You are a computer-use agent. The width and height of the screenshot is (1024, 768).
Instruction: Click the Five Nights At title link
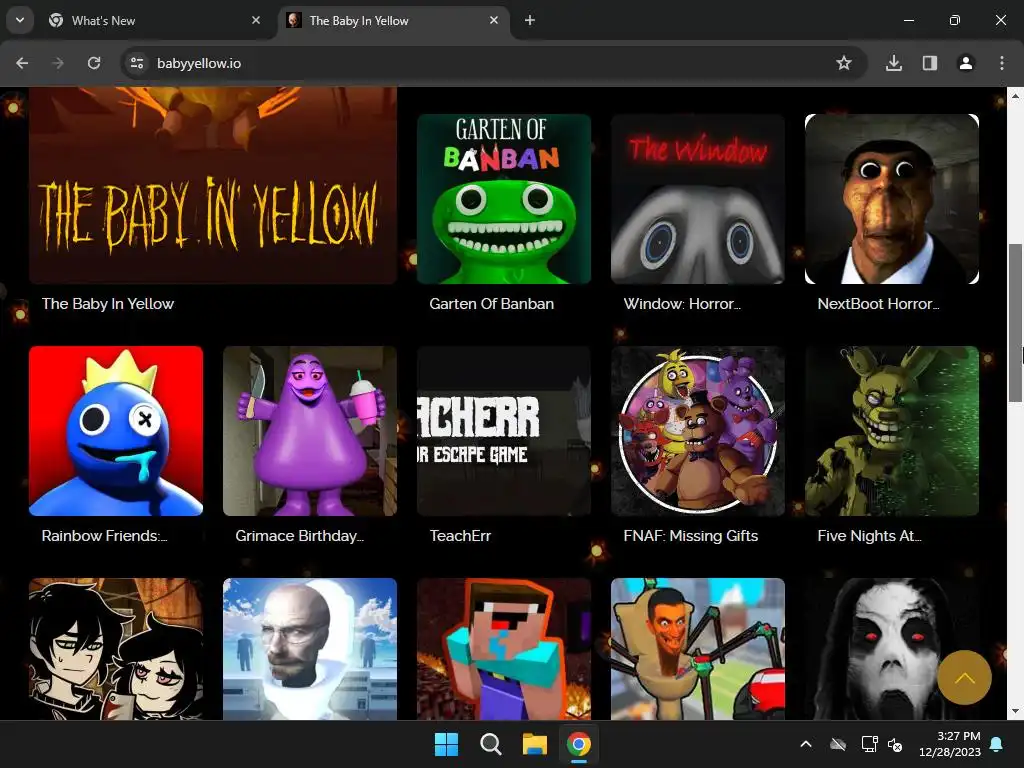(869, 536)
